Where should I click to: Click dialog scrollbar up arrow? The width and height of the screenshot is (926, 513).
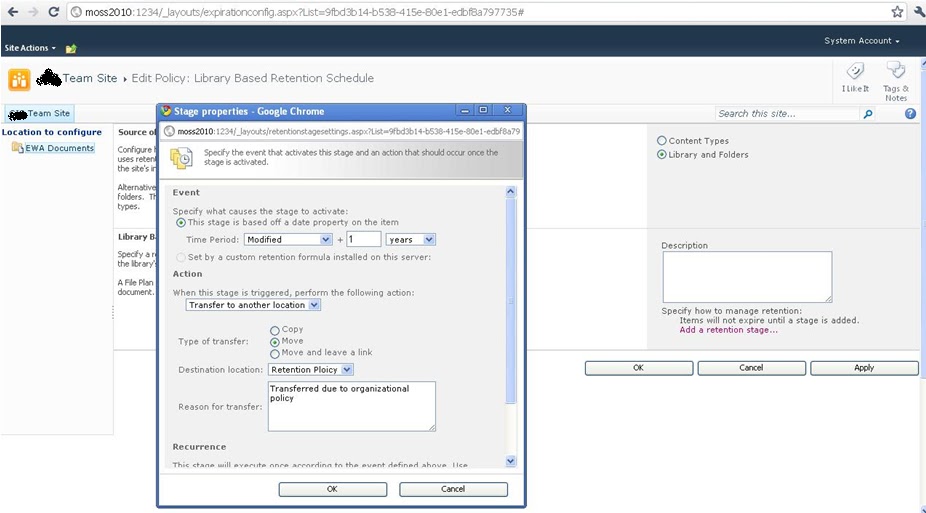511,191
